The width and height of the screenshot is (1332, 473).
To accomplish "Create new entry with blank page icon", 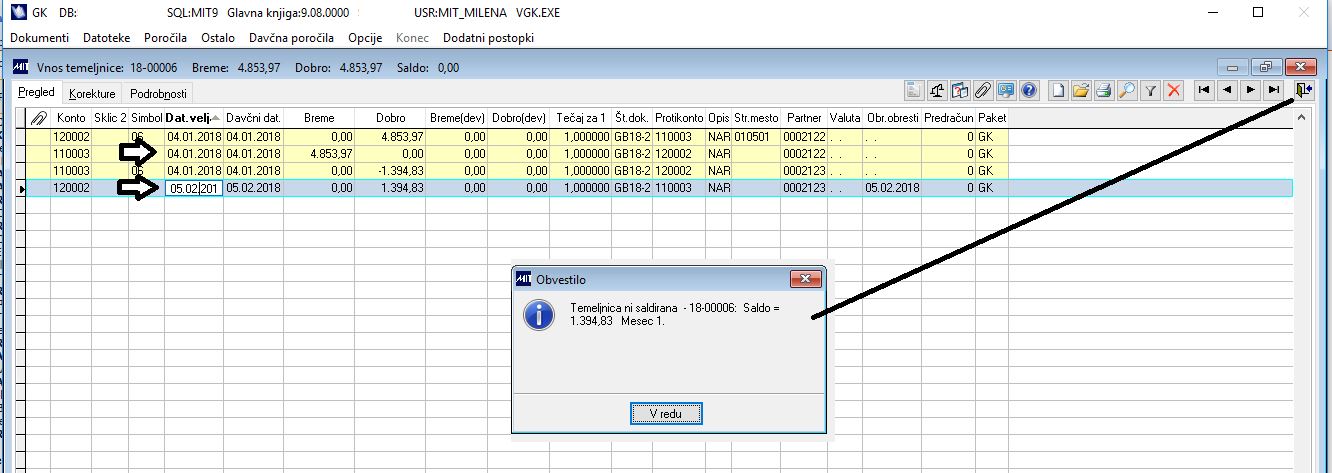I will [x=1059, y=90].
